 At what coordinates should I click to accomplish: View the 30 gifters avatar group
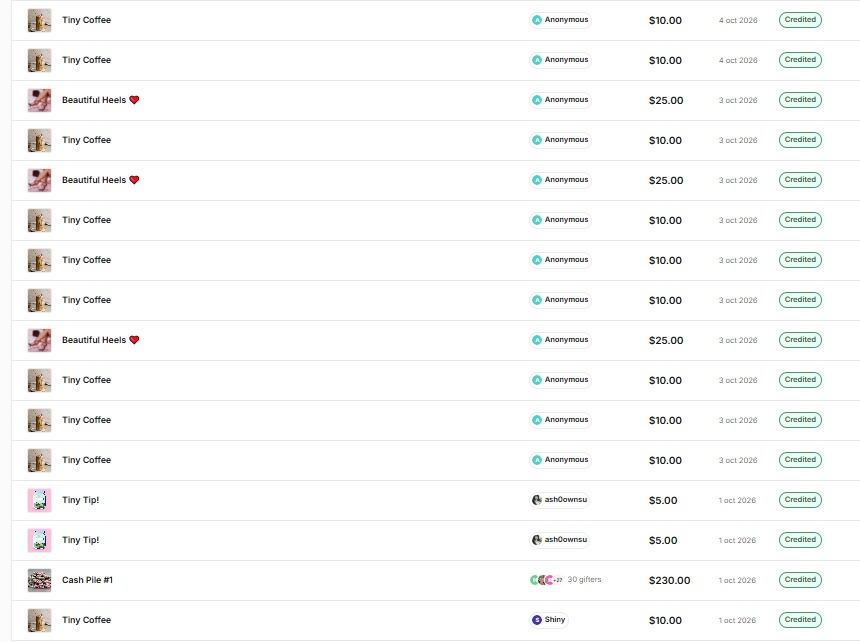[546, 579]
